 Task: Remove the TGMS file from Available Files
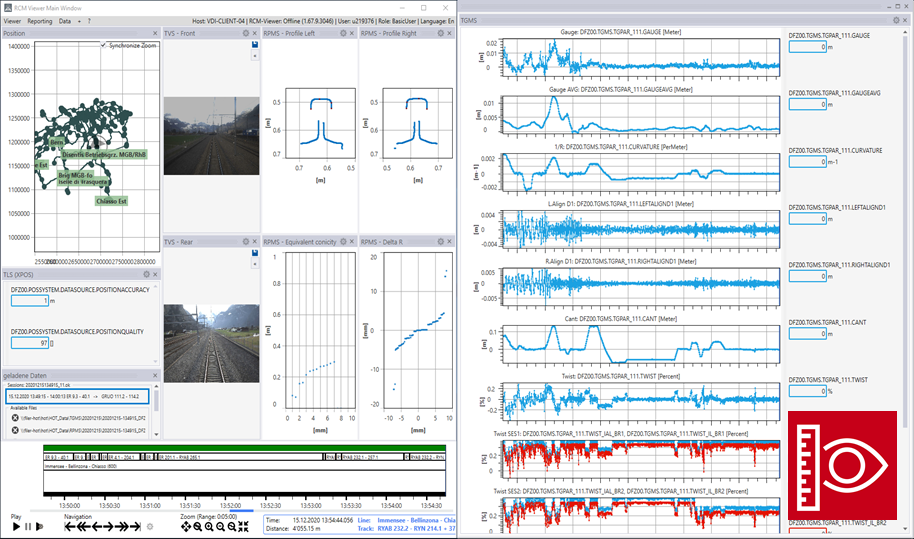[x=15, y=418]
